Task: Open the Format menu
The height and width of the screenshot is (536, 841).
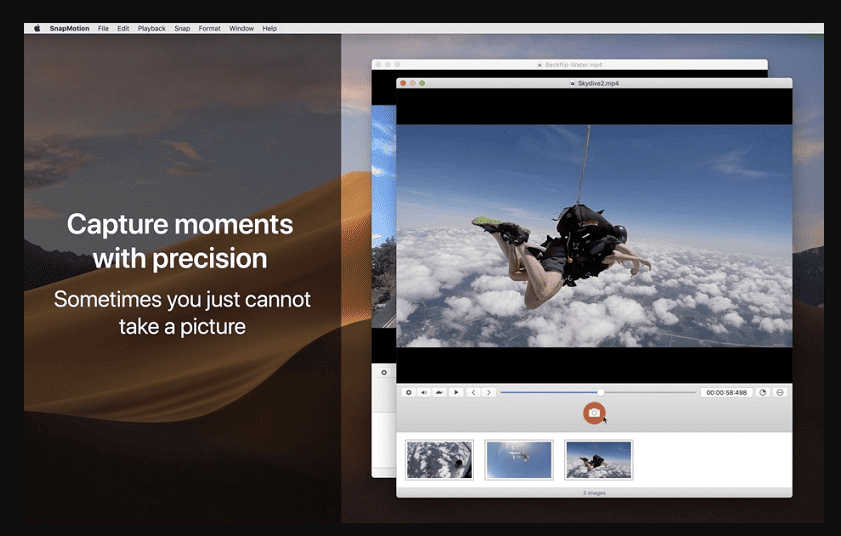Action: coord(210,28)
